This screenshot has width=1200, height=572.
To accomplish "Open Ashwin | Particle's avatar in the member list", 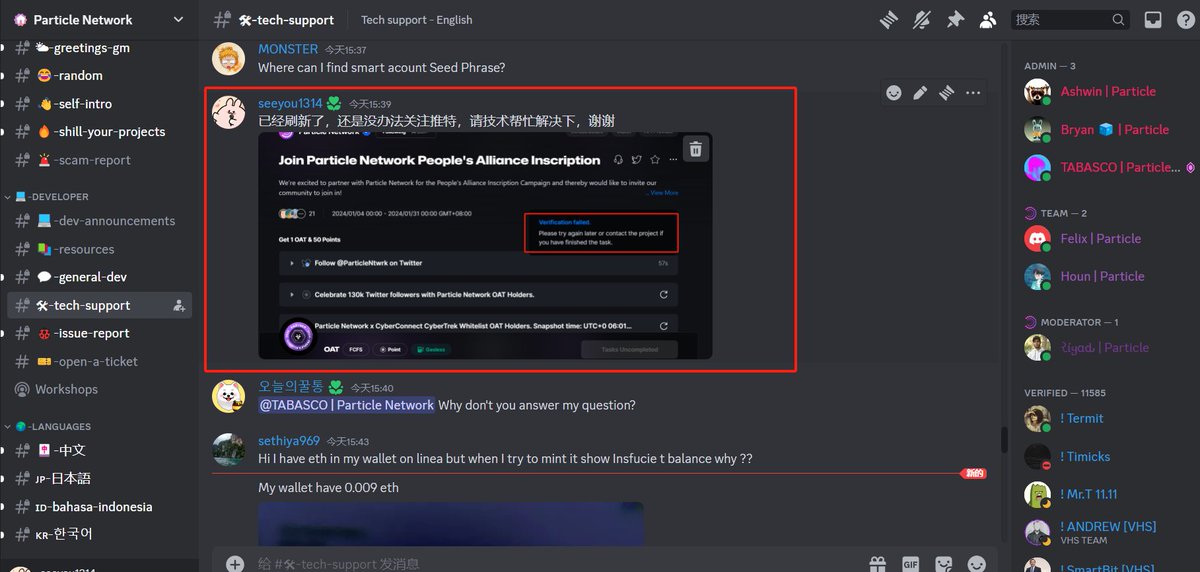I will pyautogui.click(x=1038, y=91).
